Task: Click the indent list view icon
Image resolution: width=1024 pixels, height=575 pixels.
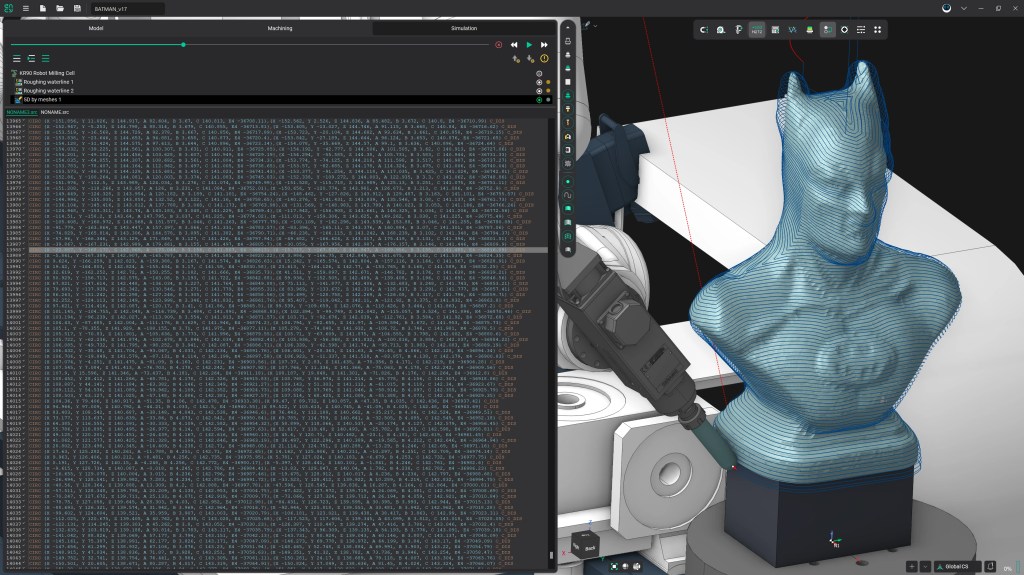Action: [31, 59]
